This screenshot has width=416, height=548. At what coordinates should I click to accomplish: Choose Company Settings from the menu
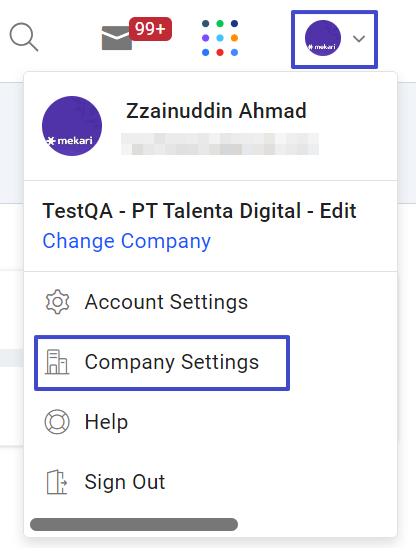(x=162, y=363)
